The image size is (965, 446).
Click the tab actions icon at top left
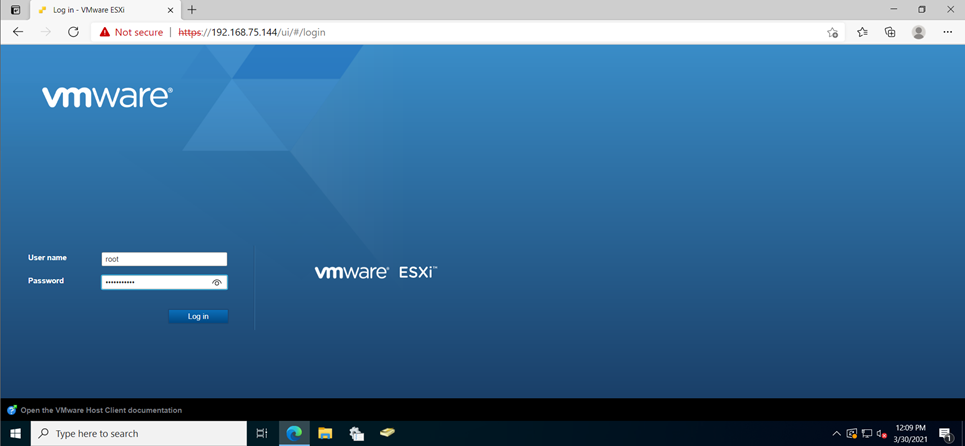coord(15,10)
